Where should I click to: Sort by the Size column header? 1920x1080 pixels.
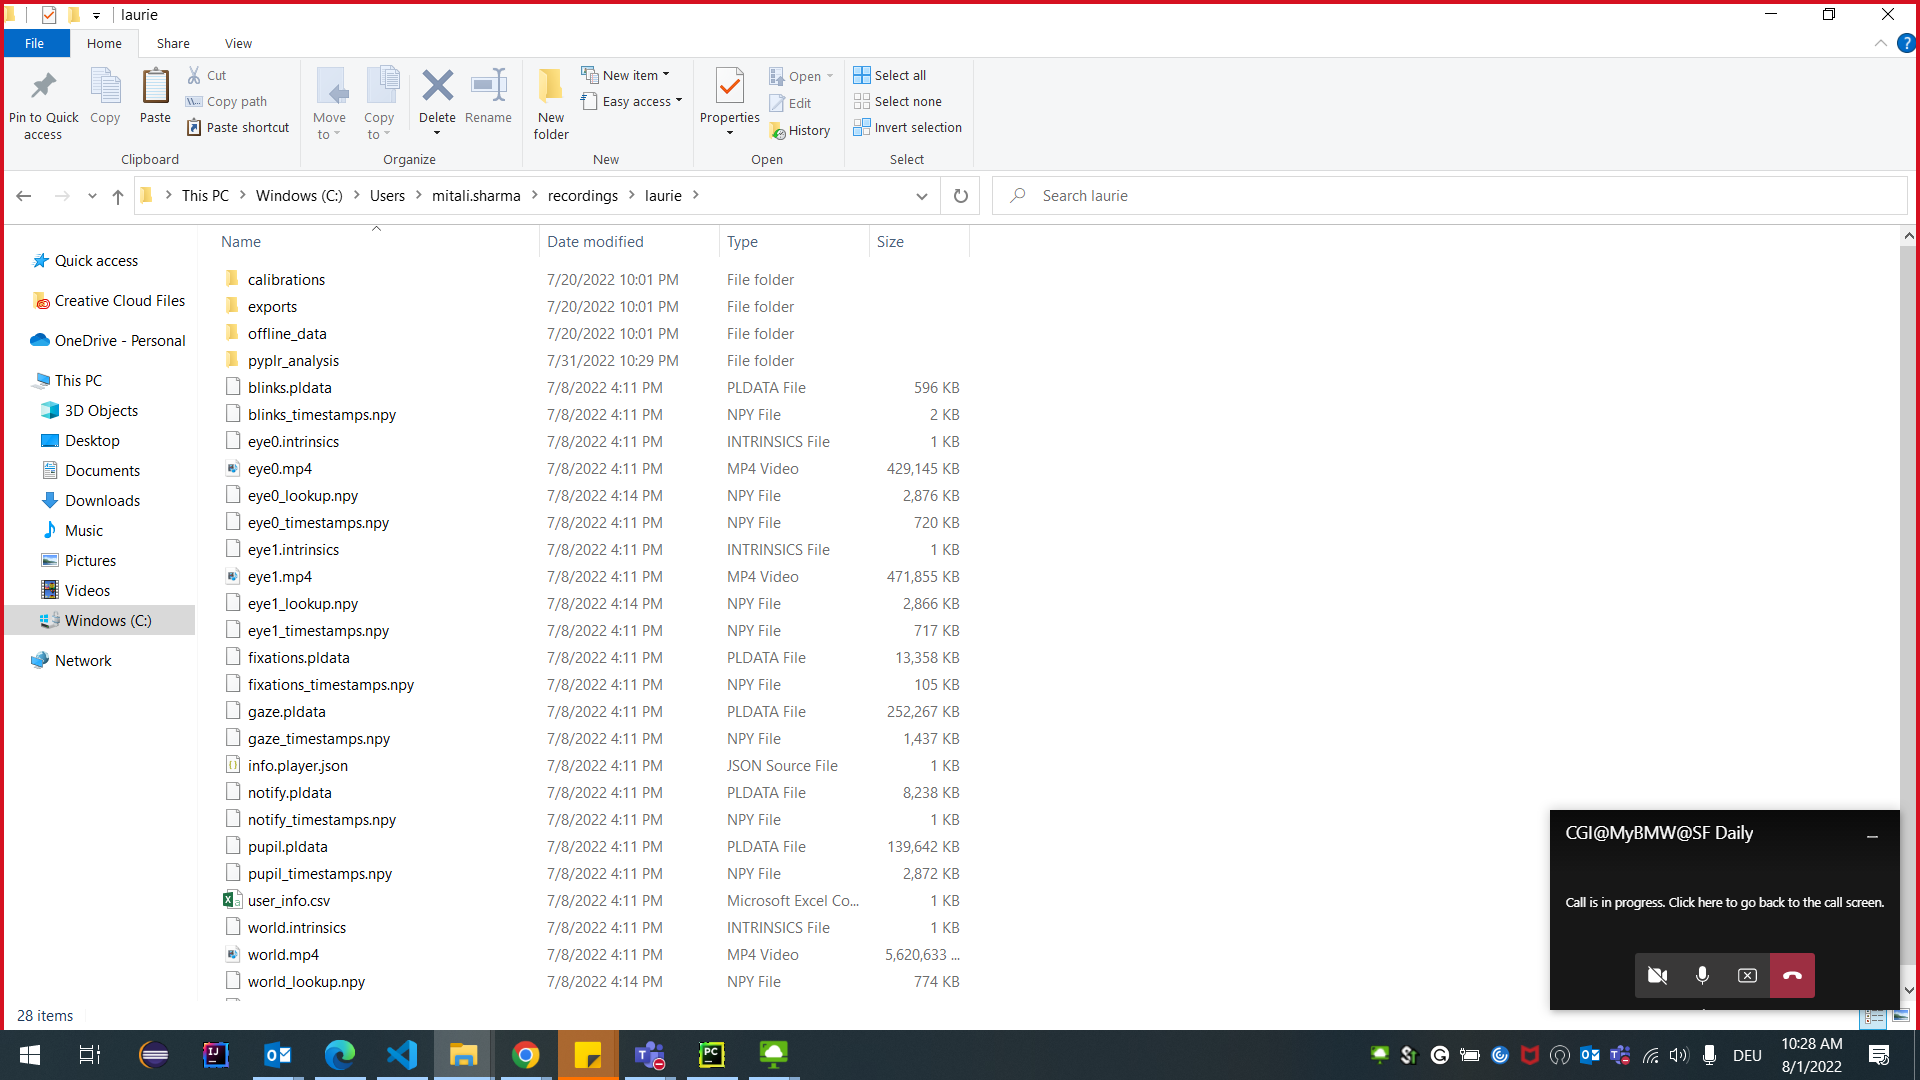click(x=919, y=241)
